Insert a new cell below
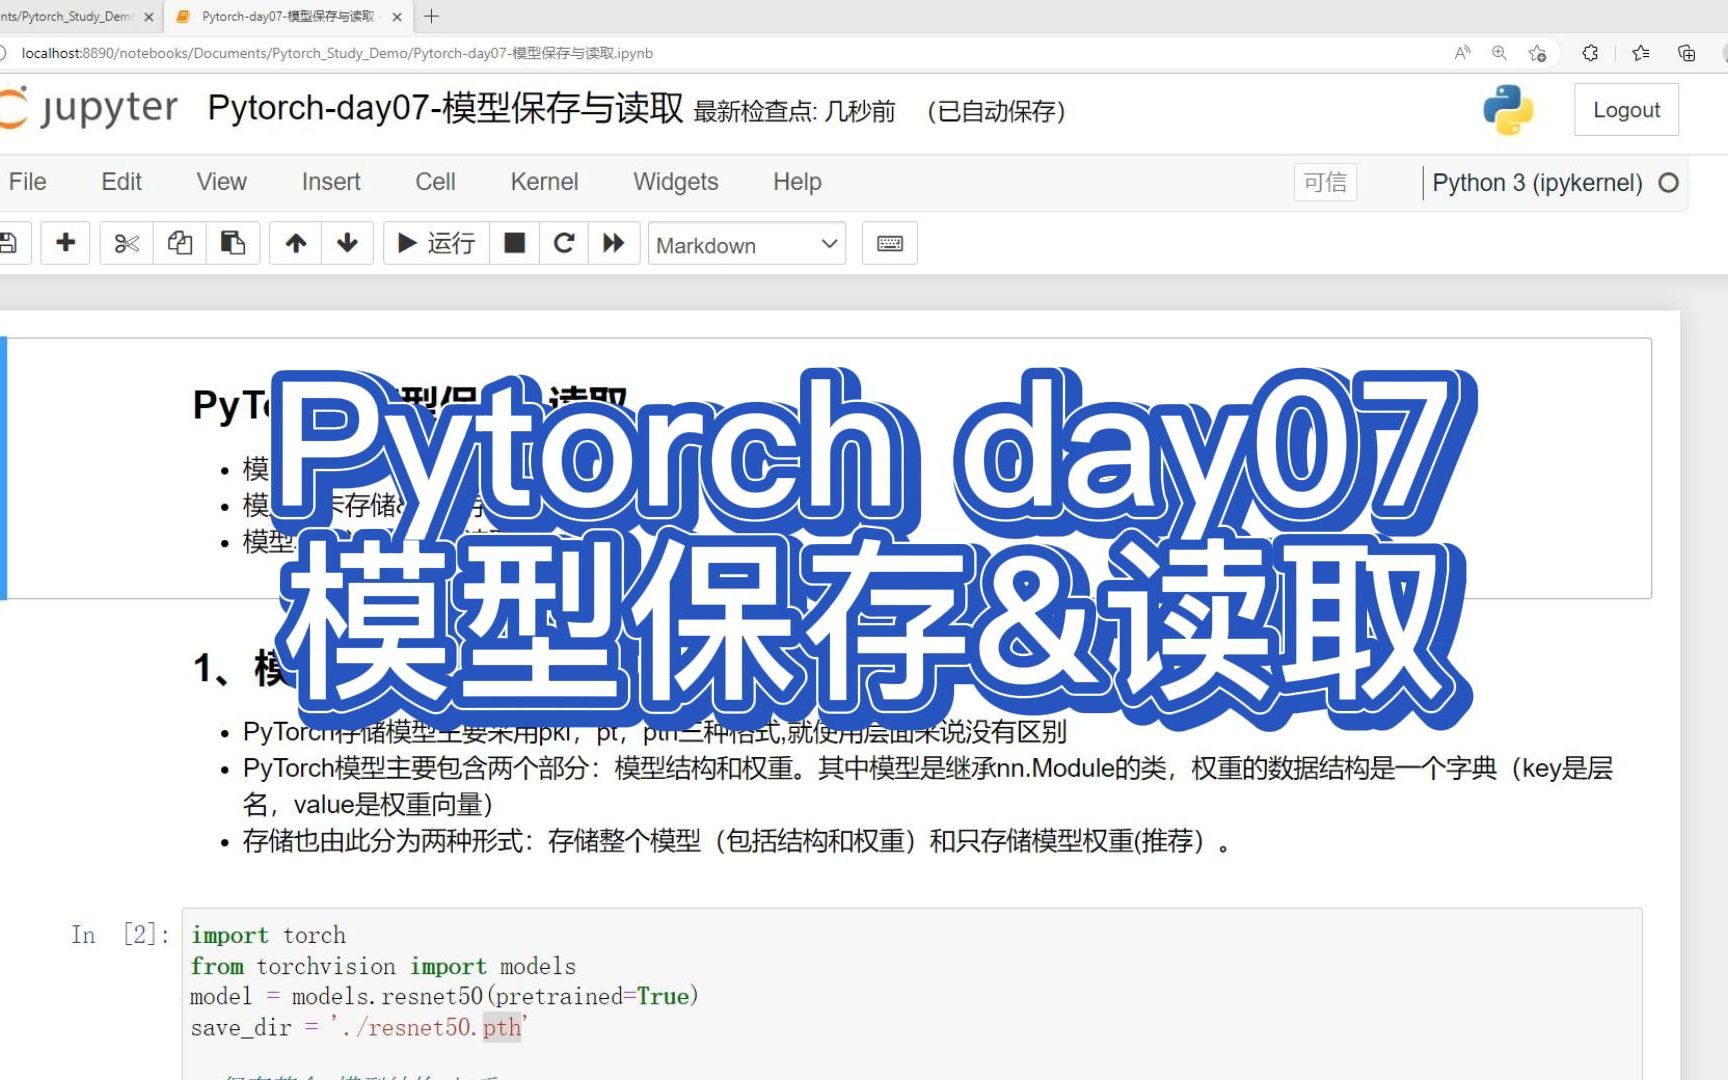Viewport: 1728px width, 1080px height. click(65, 243)
